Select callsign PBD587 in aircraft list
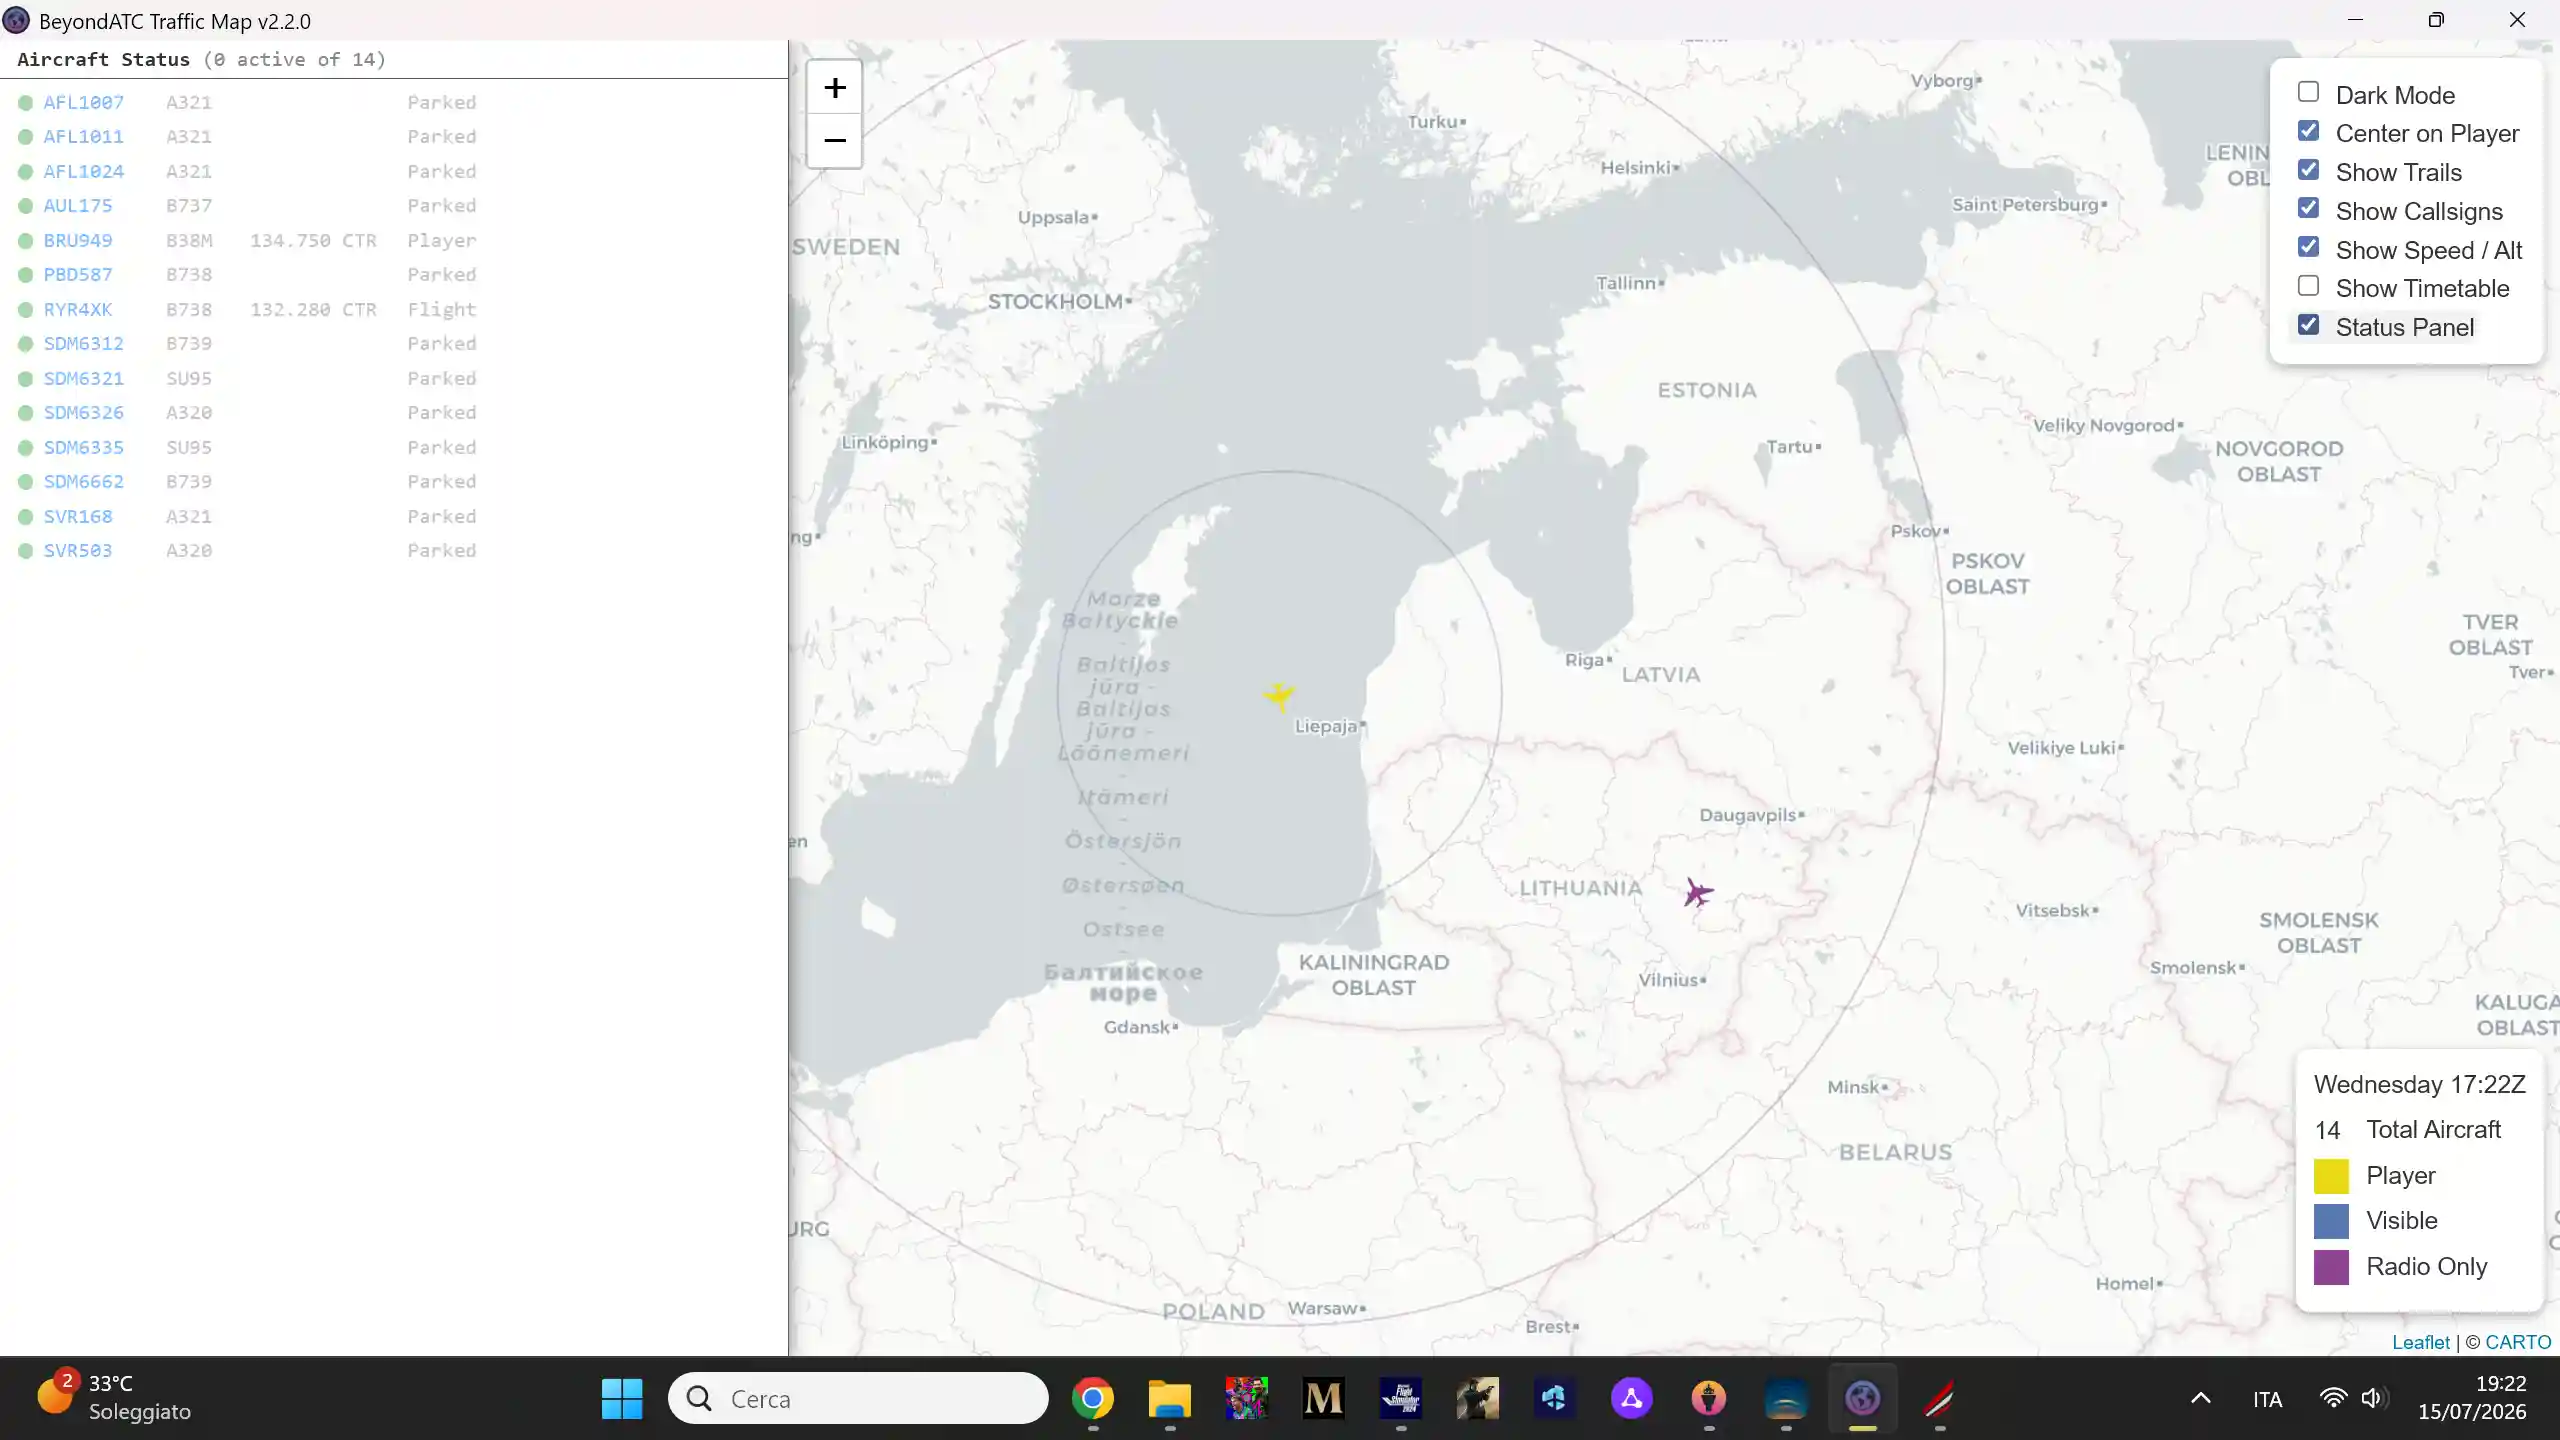2560x1440 pixels. tap(78, 274)
